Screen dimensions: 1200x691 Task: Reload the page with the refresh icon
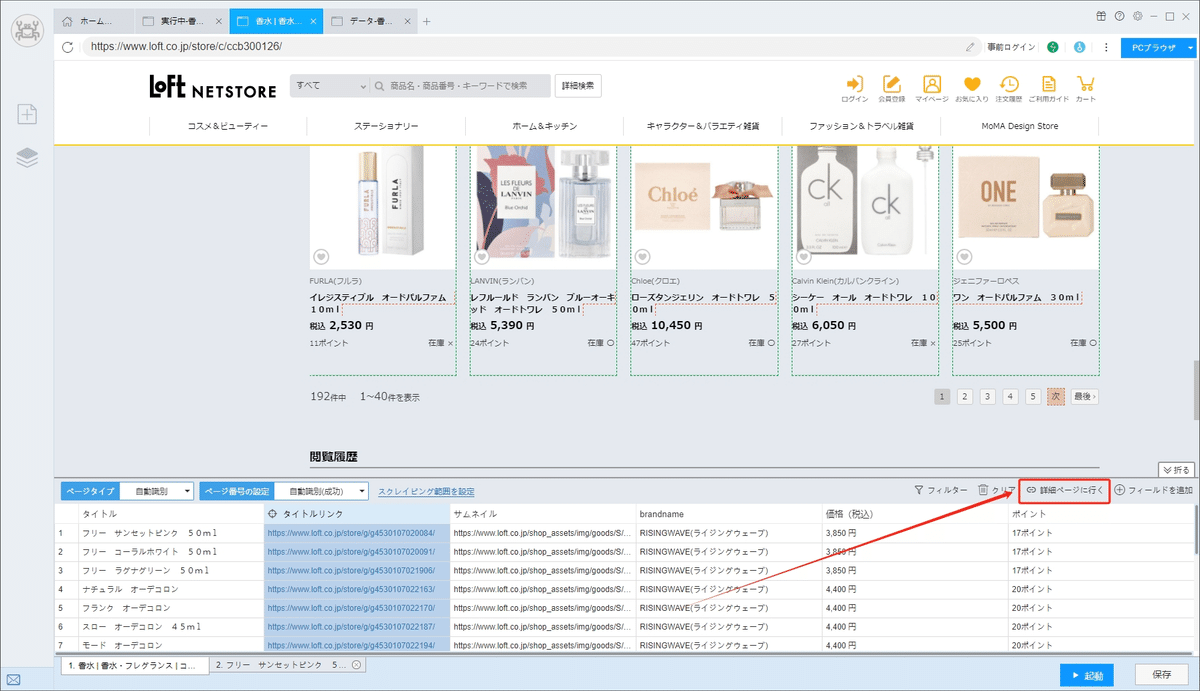pyautogui.click(x=68, y=46)
